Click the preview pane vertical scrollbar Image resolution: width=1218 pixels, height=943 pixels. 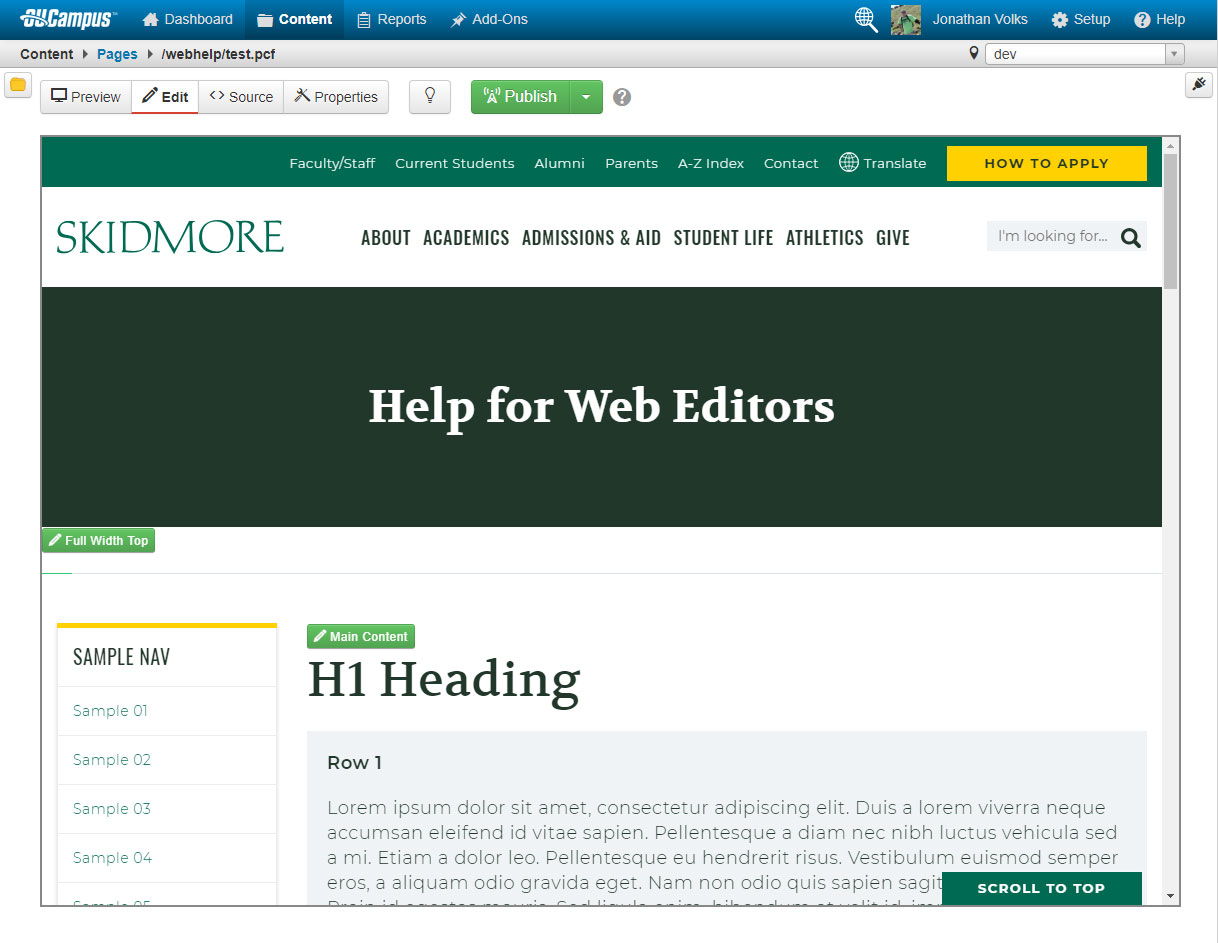(x=1170, y=520)
